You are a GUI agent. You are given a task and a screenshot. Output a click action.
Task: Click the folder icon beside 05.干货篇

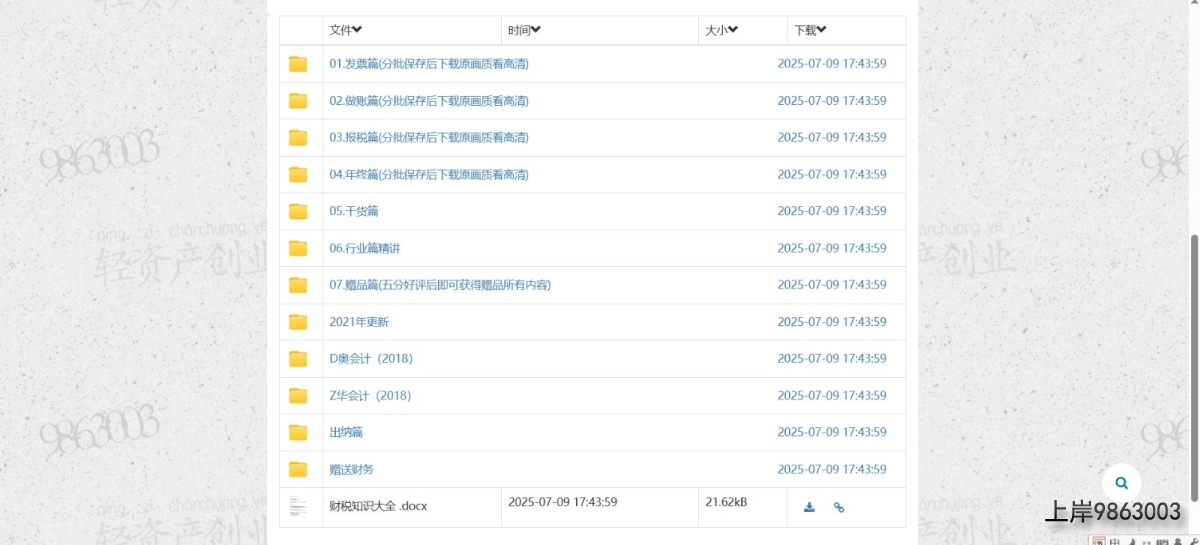click(x=298, y=211)
